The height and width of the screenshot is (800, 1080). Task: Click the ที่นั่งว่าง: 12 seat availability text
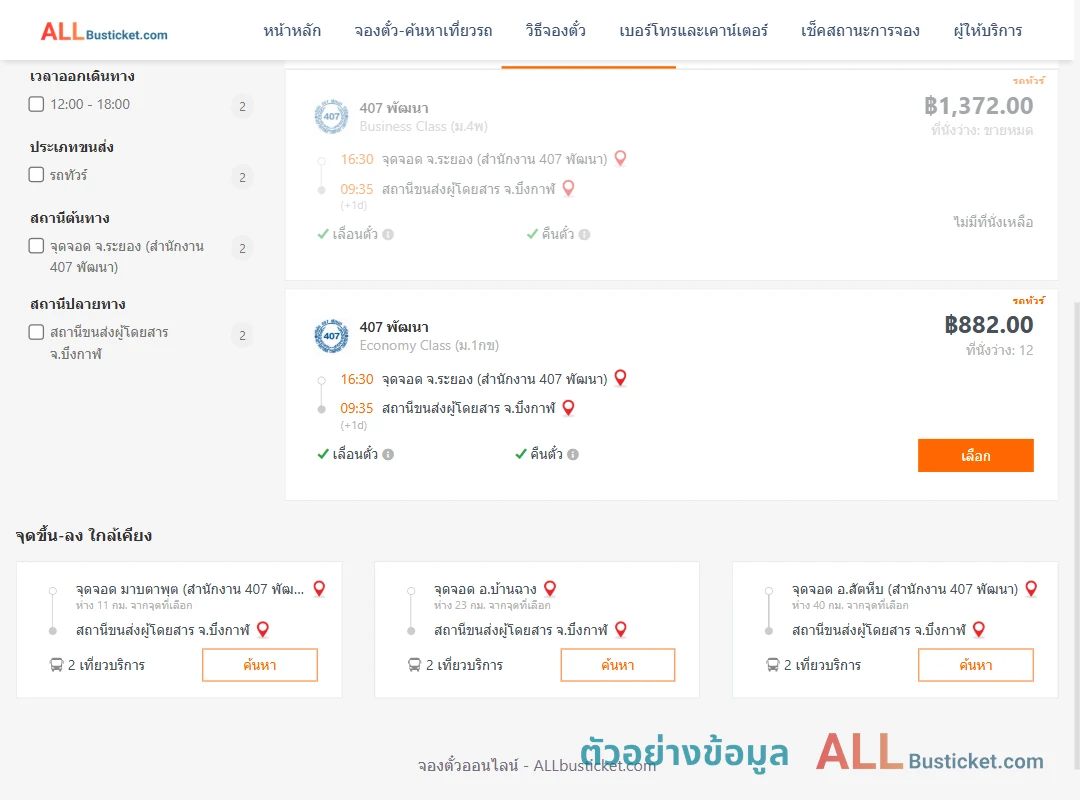pyautogui.click(x=999, y=350)
